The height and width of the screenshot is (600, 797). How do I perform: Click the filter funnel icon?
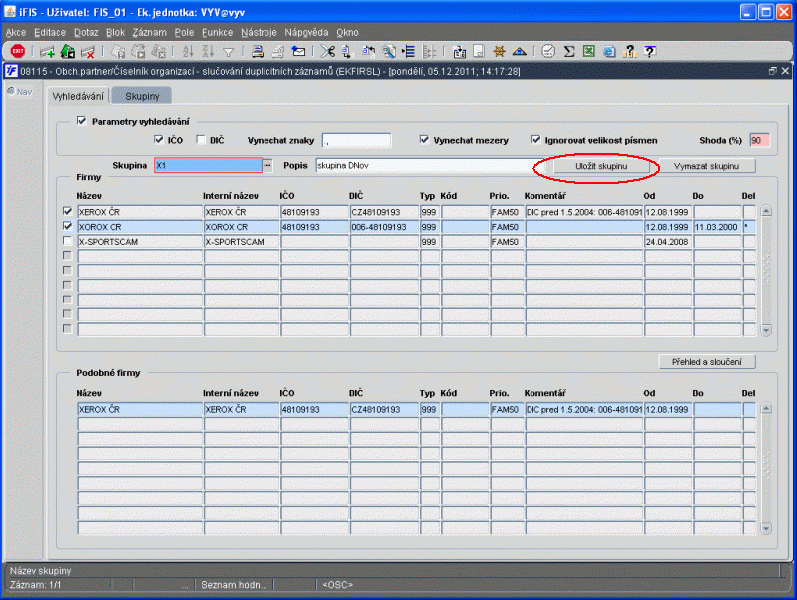point(229,52)
